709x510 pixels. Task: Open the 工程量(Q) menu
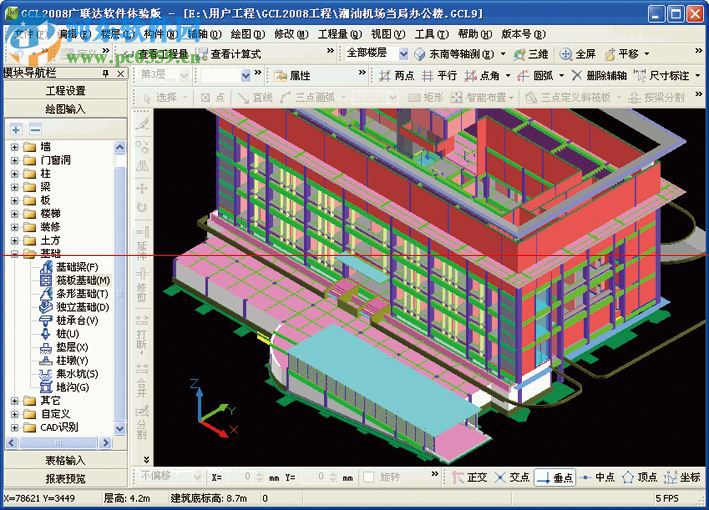[340, 34]
